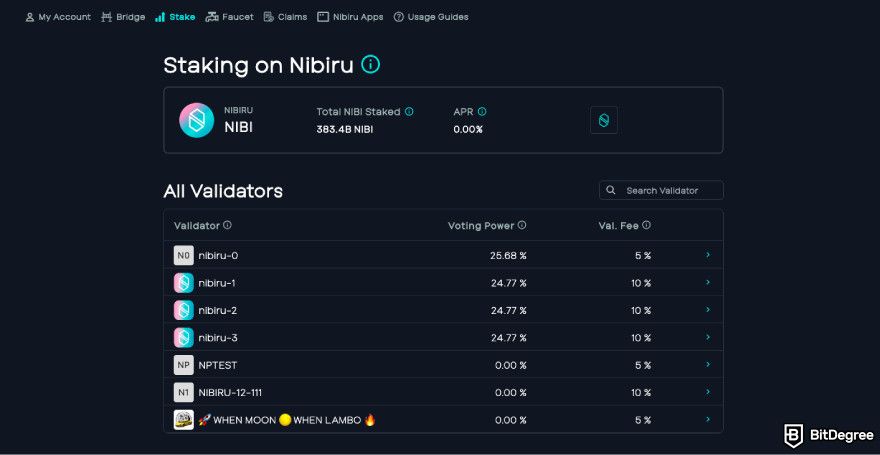This screenshot has height=455, width=880.
Task: Select WHEN MOON WHEN LAMBO validator name
Action: tap(287, 420)
